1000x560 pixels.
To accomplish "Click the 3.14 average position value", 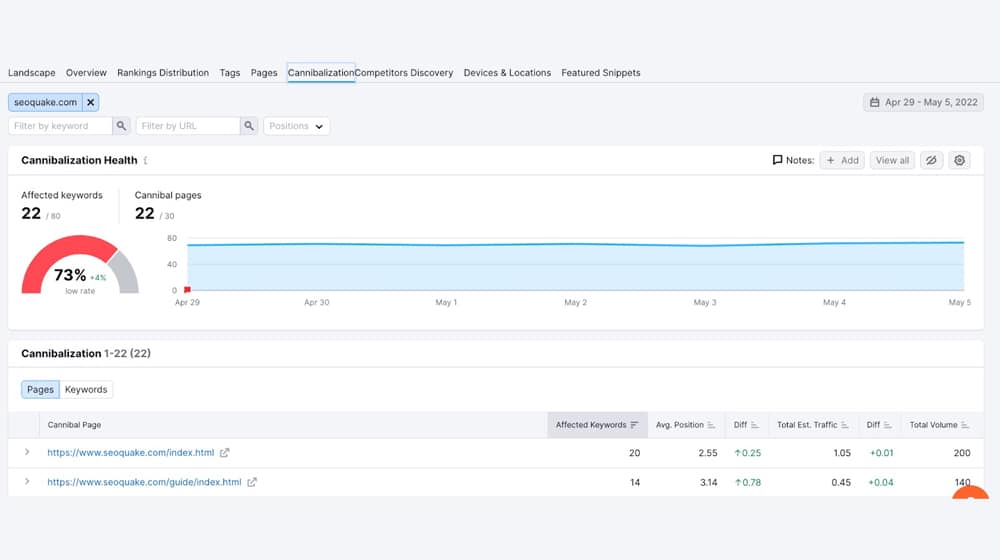I will 709,482.
